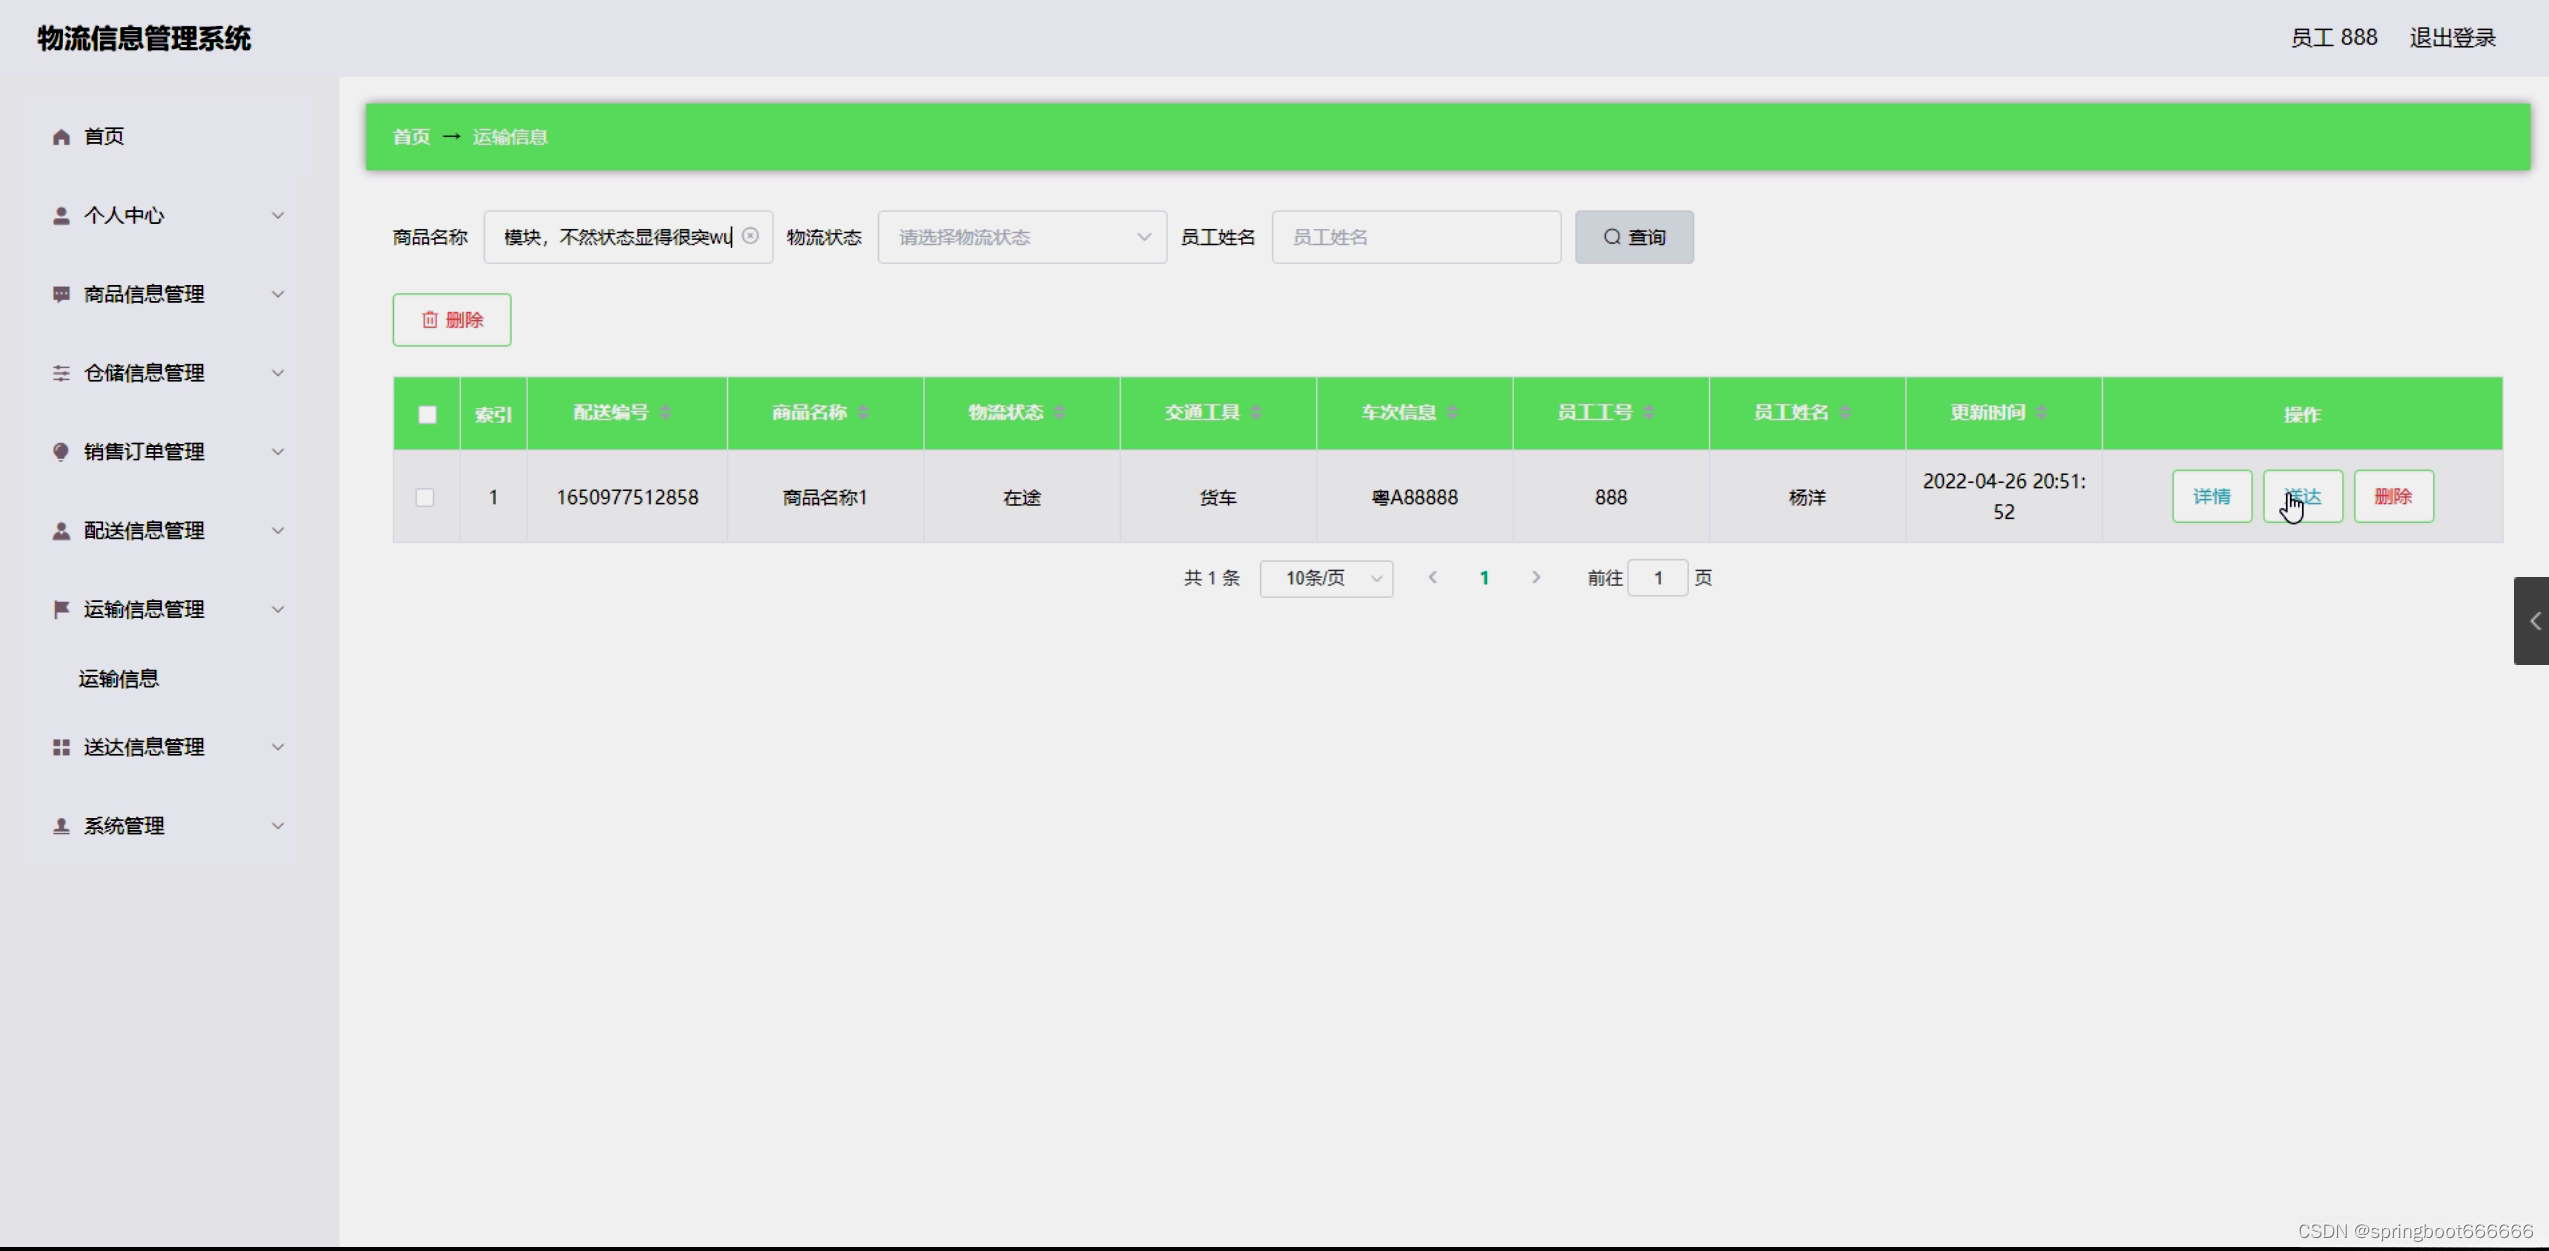Open the 运输信息 submenu item
The width and height of the screenshot is (2549, 1251).
pyautogui.click(x=119, y=679)
